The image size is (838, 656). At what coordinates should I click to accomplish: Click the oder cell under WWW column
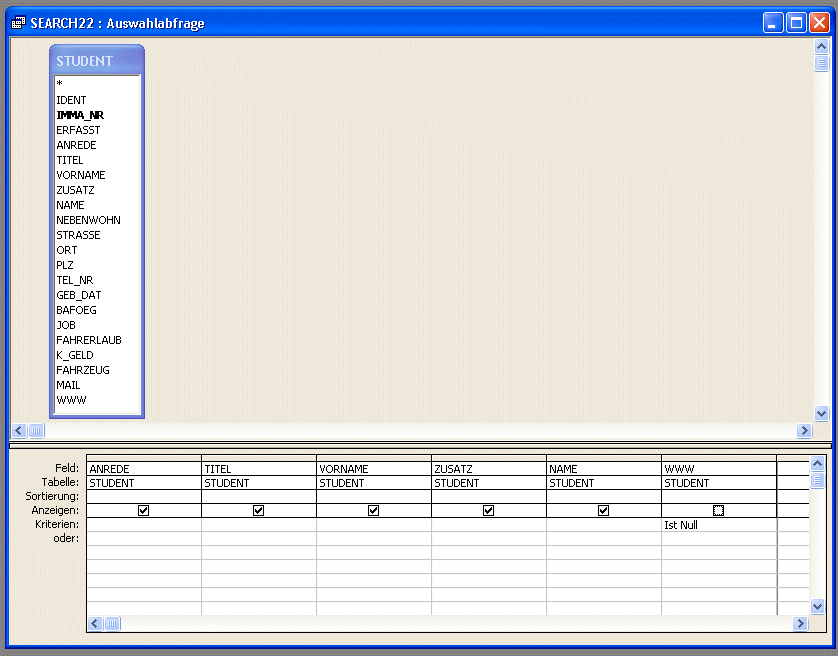[719, 538]
